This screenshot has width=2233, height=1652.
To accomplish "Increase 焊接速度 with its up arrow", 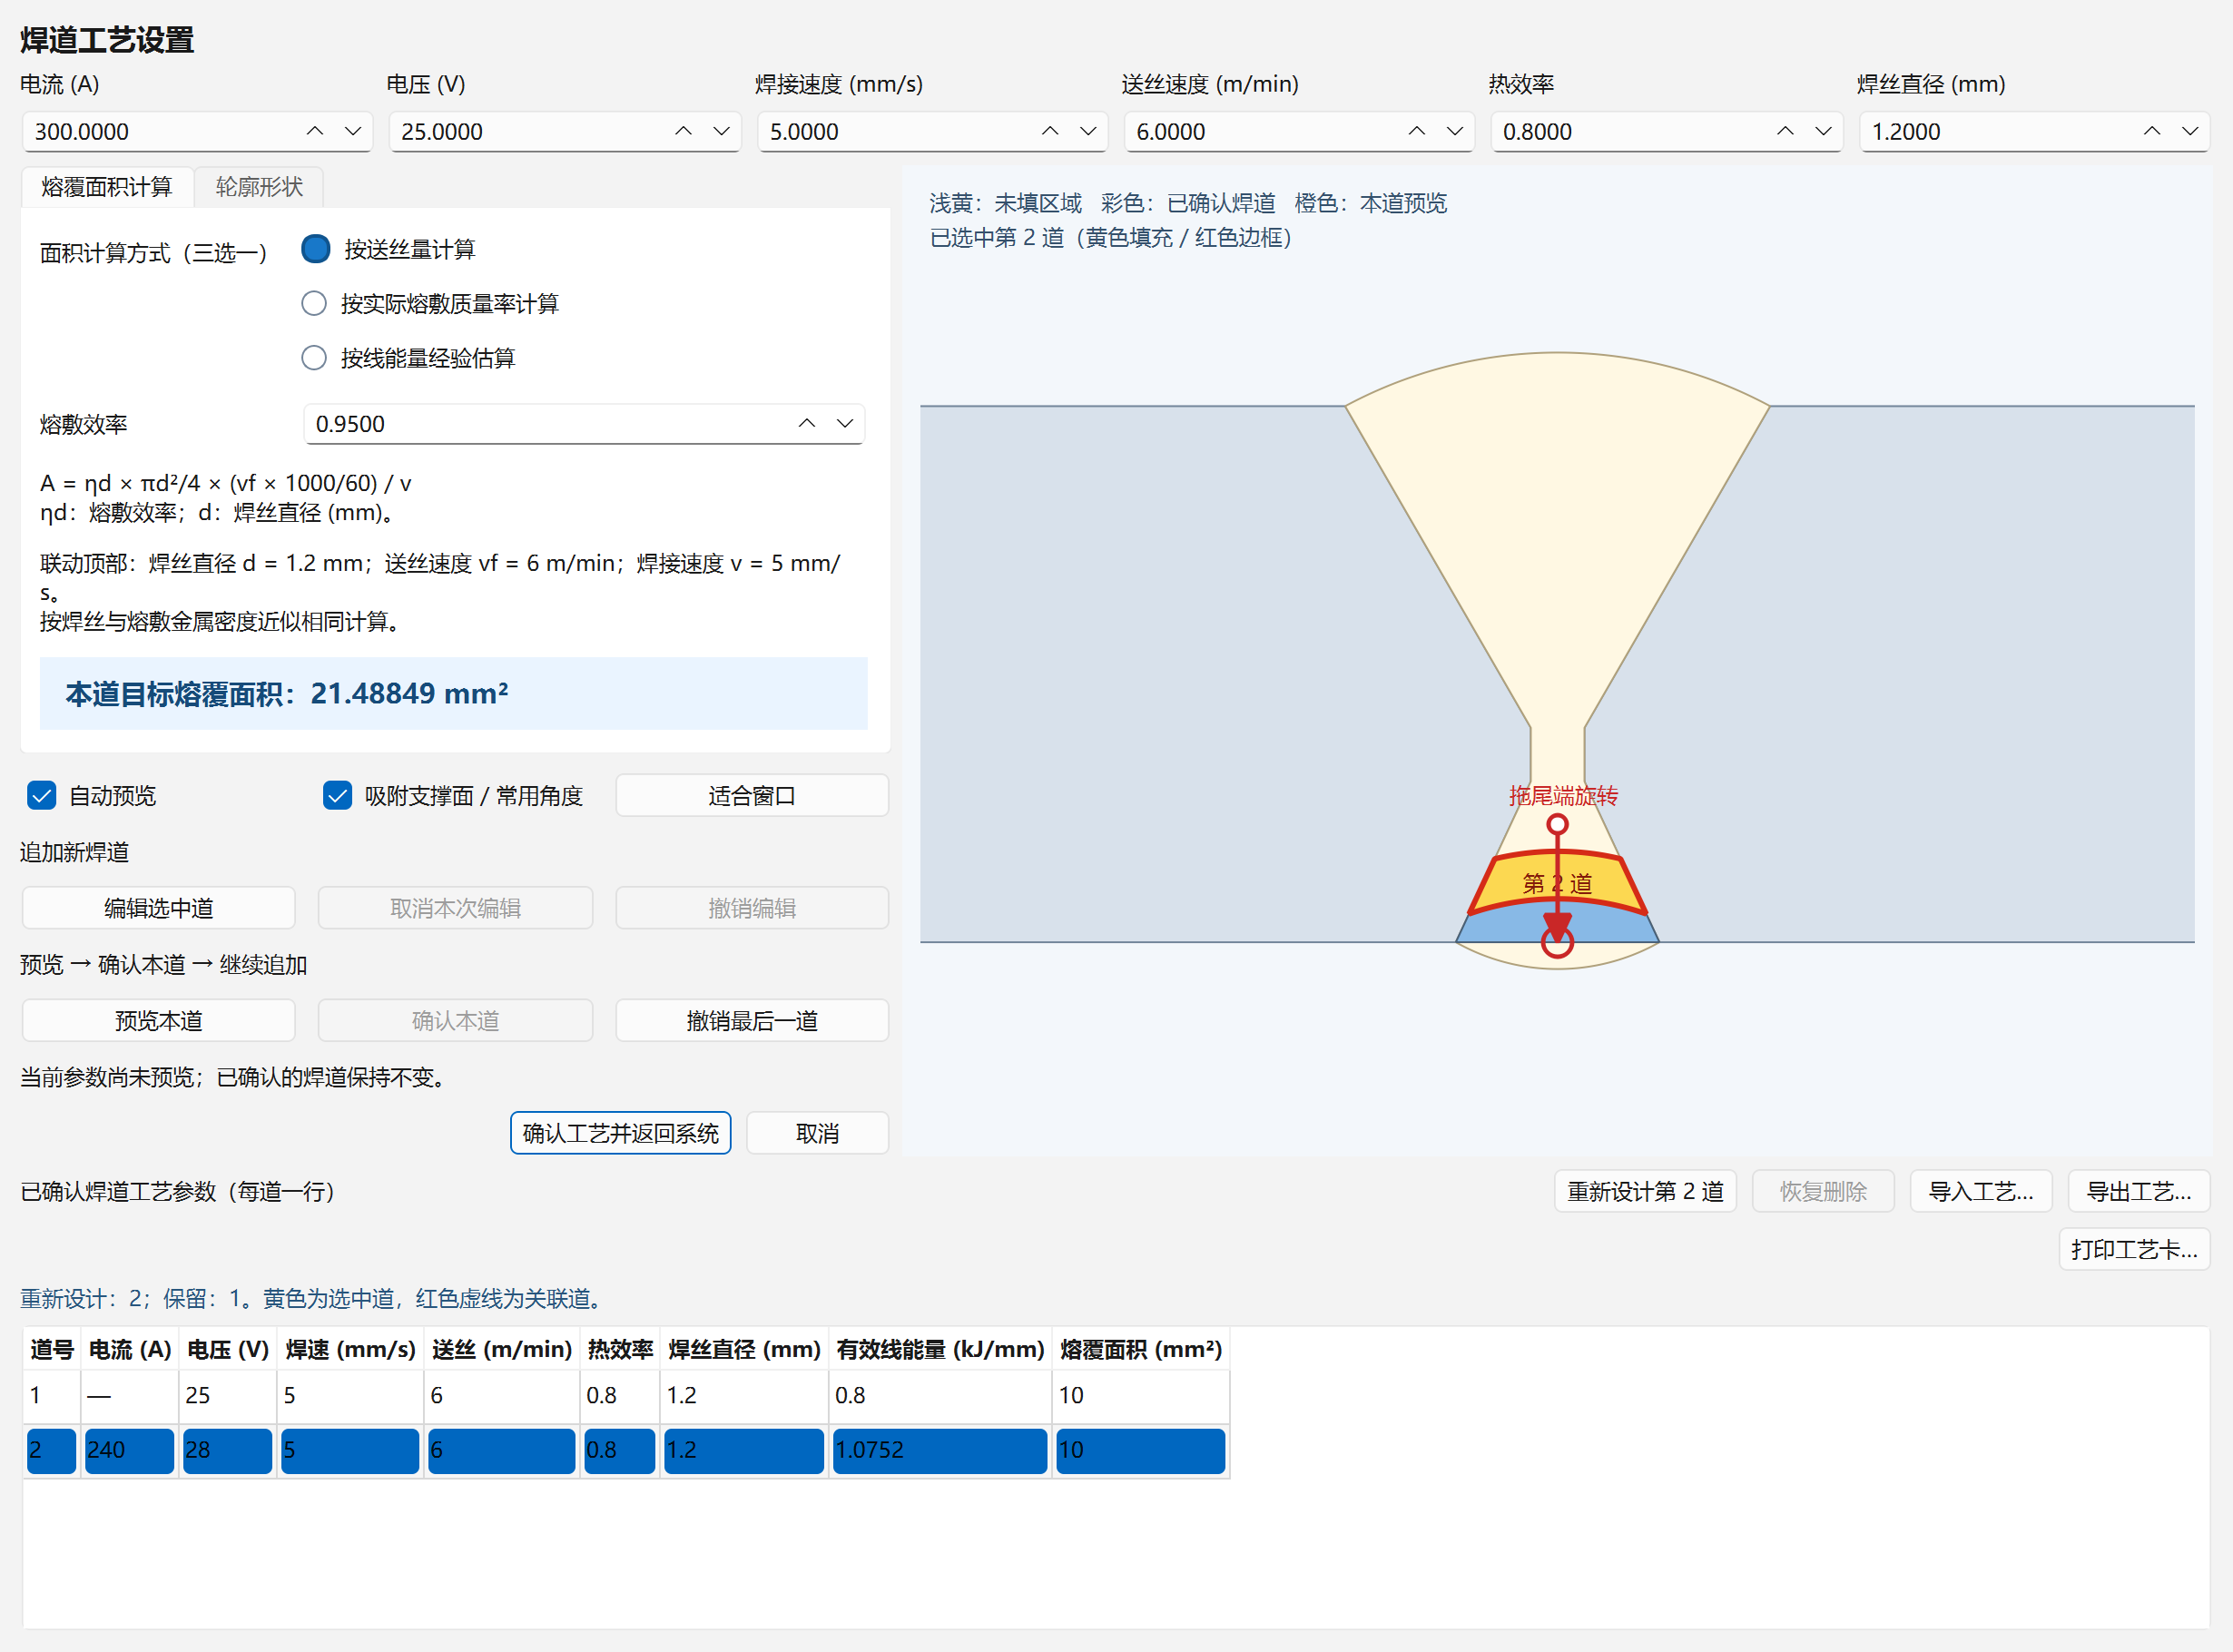I will [x=1050, y=131].
